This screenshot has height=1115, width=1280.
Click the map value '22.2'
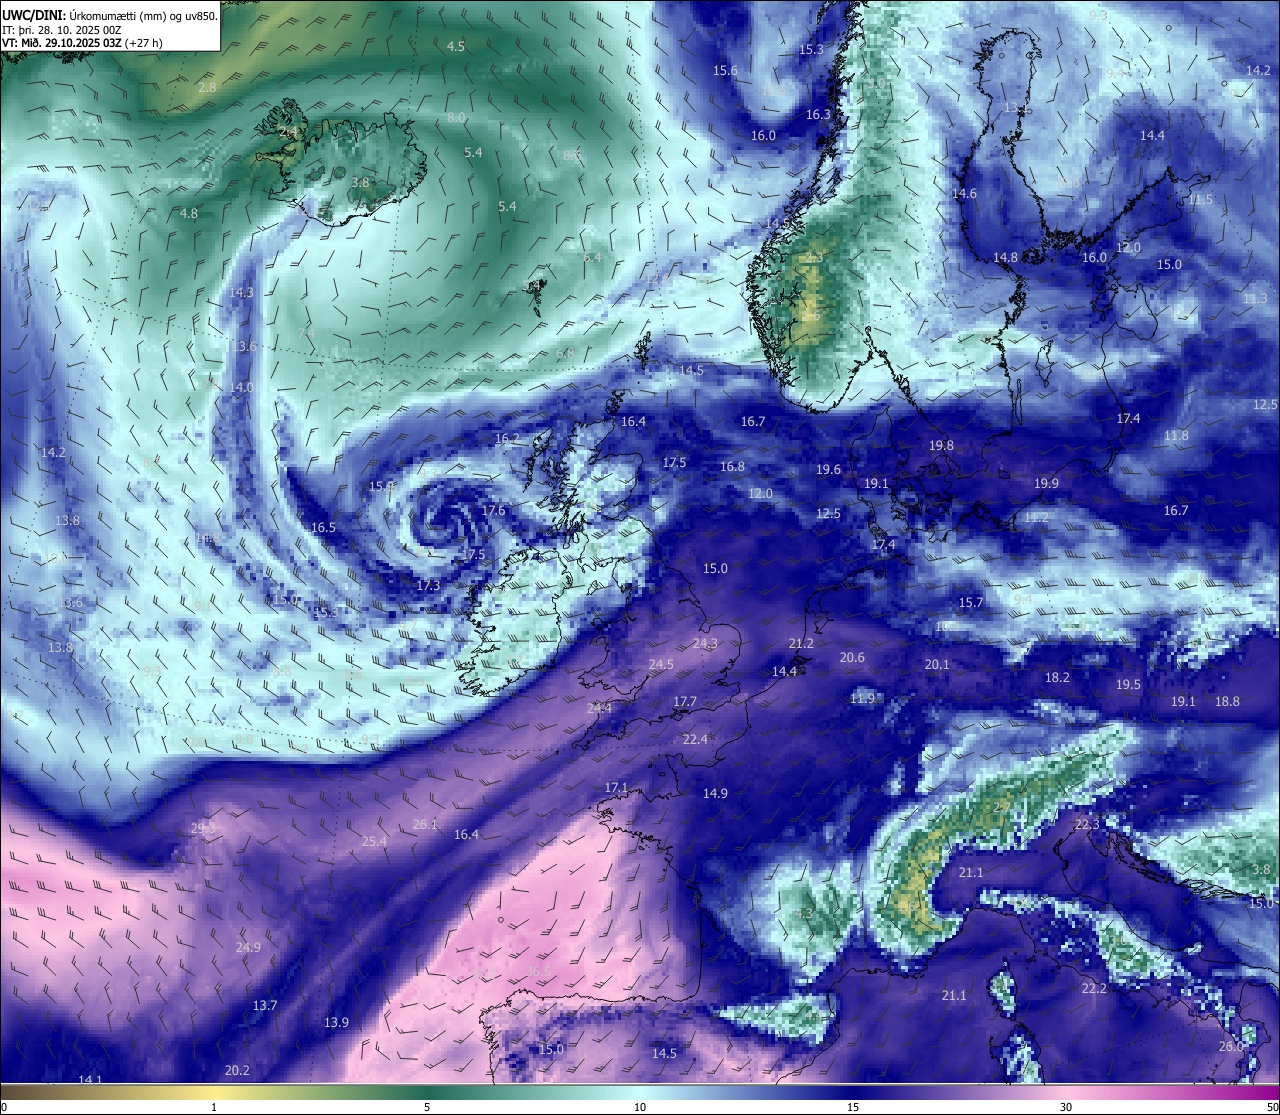tap(1094, 989)
